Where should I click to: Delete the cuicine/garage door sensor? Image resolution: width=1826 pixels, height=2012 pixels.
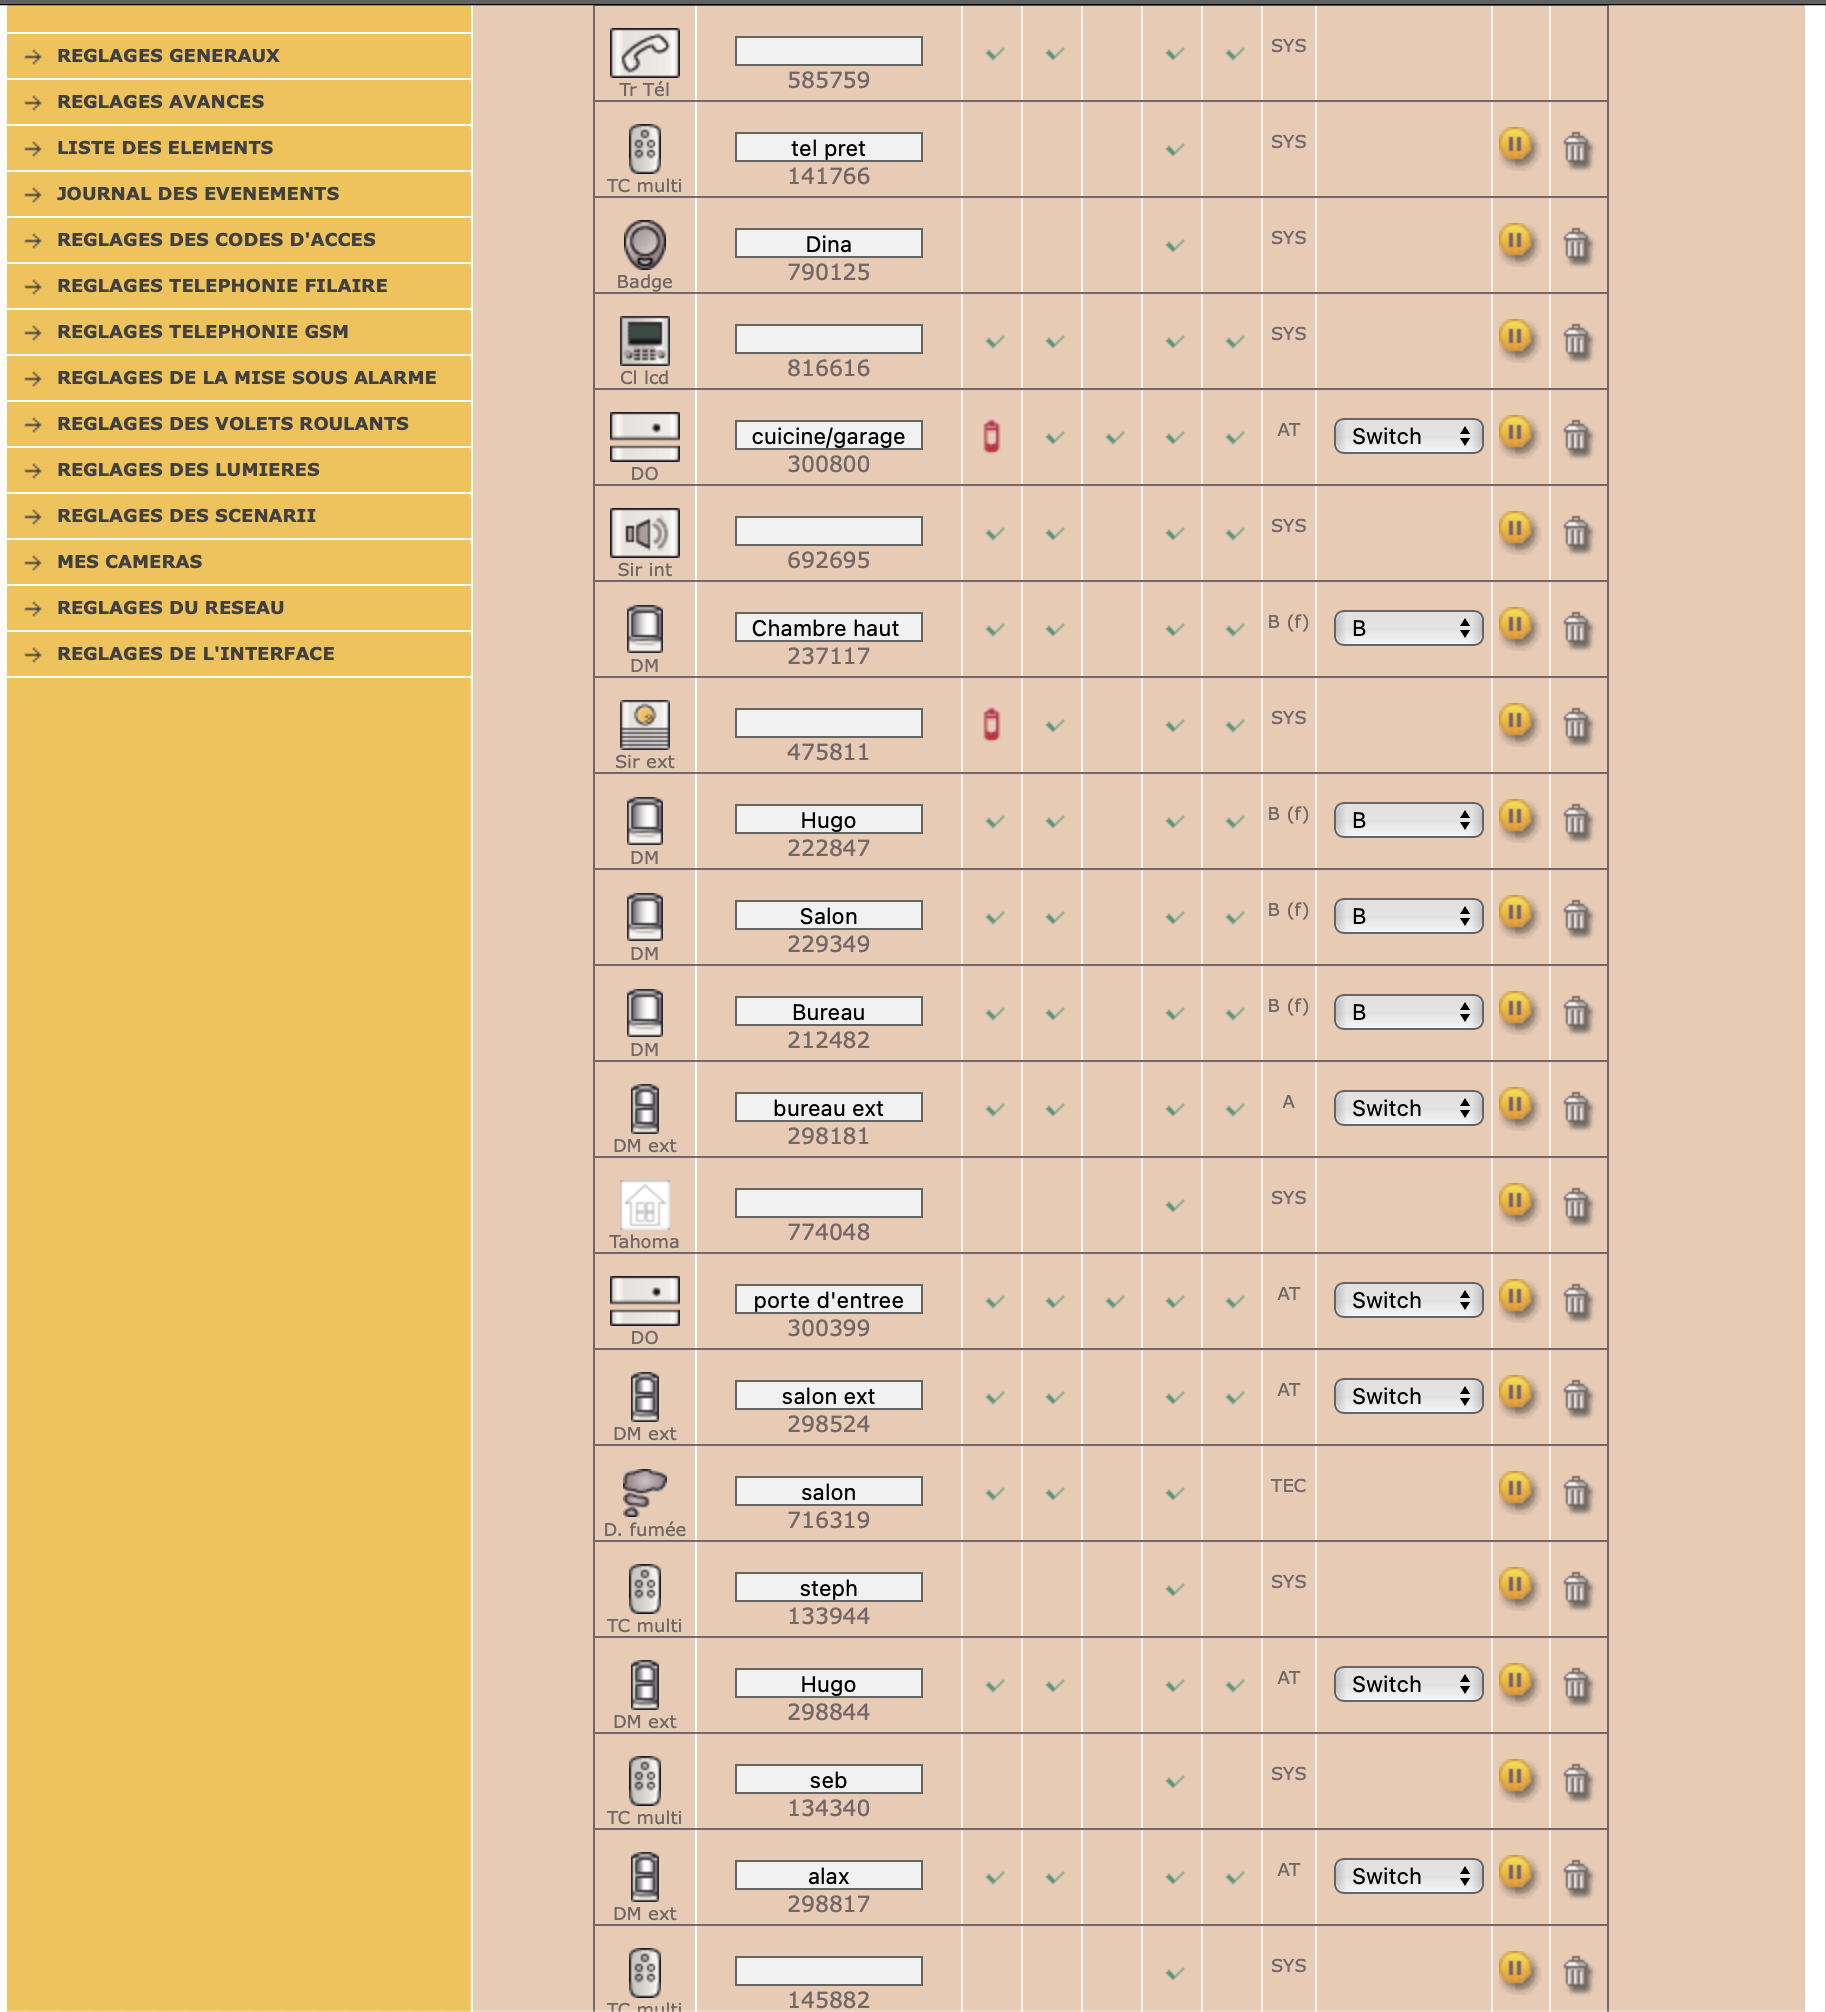pos(1576,437)
